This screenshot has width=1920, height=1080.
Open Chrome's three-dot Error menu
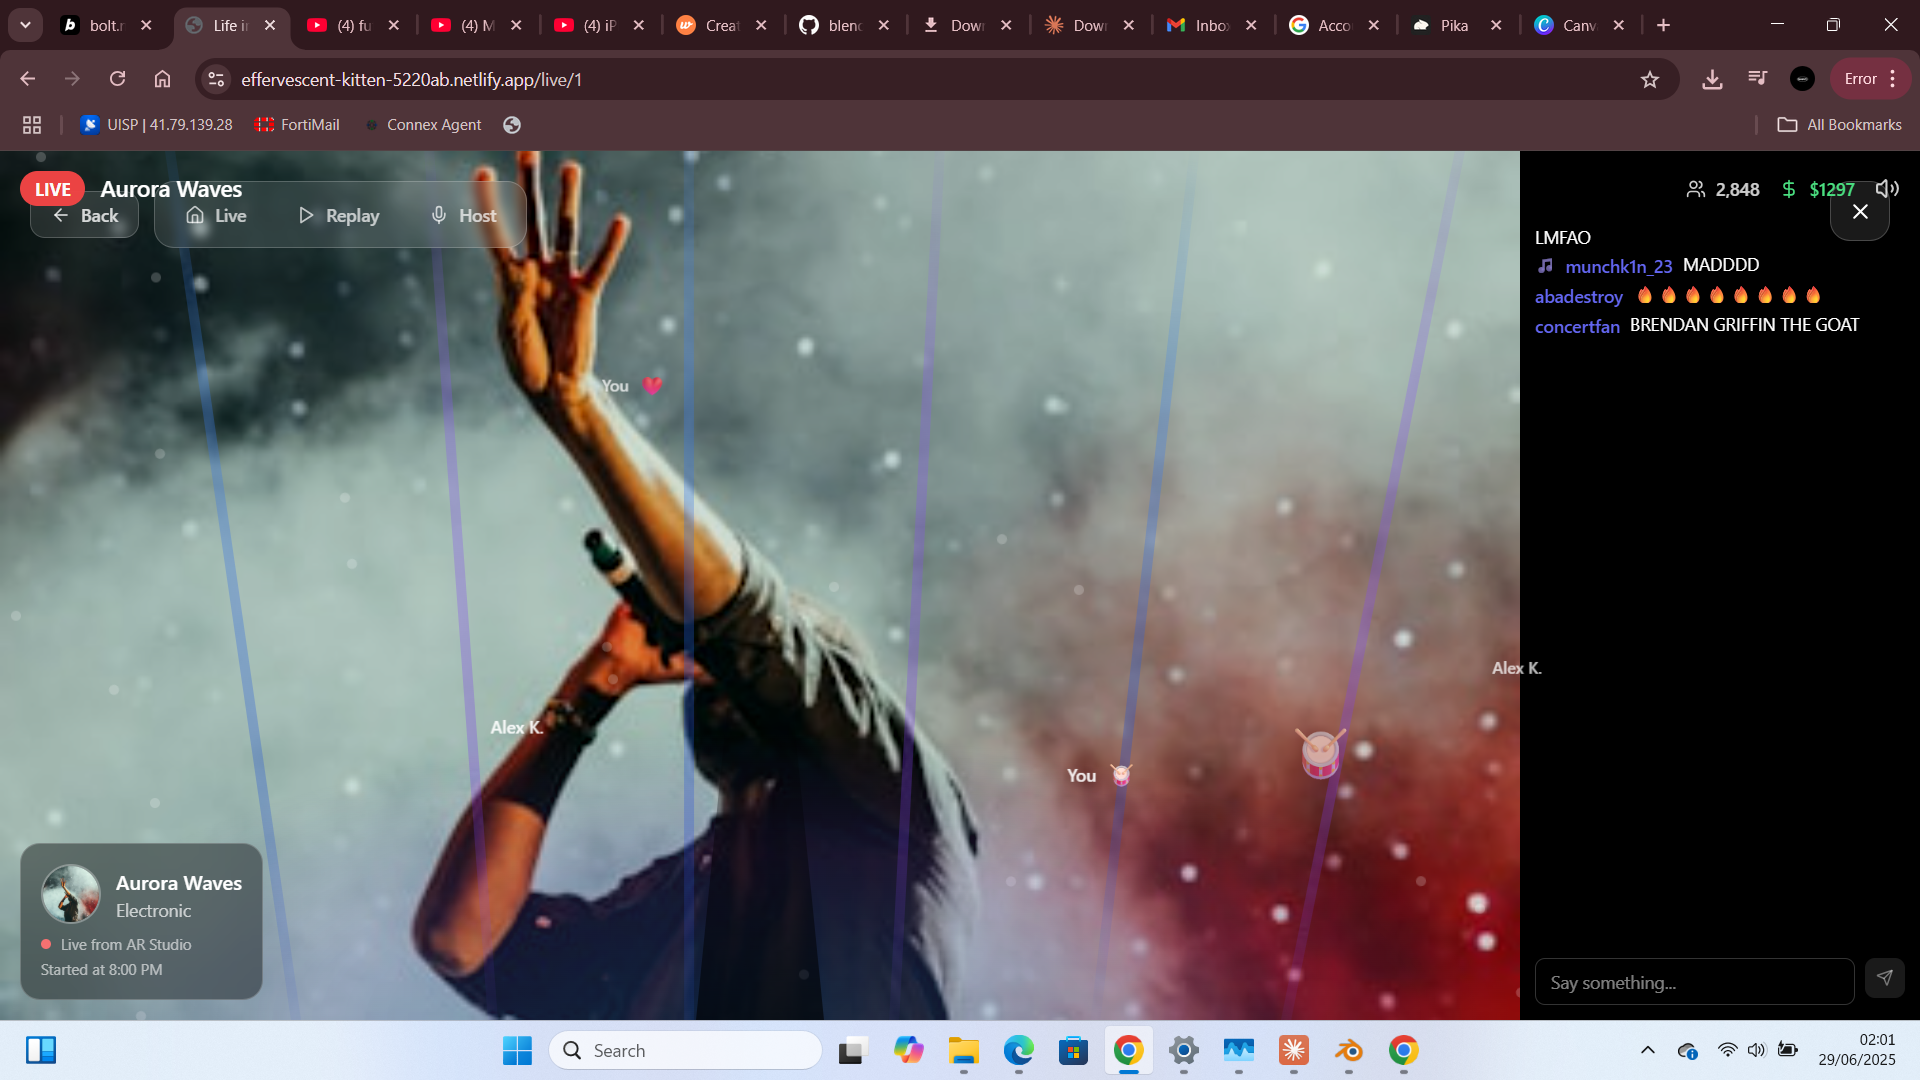pos(1893,79)
